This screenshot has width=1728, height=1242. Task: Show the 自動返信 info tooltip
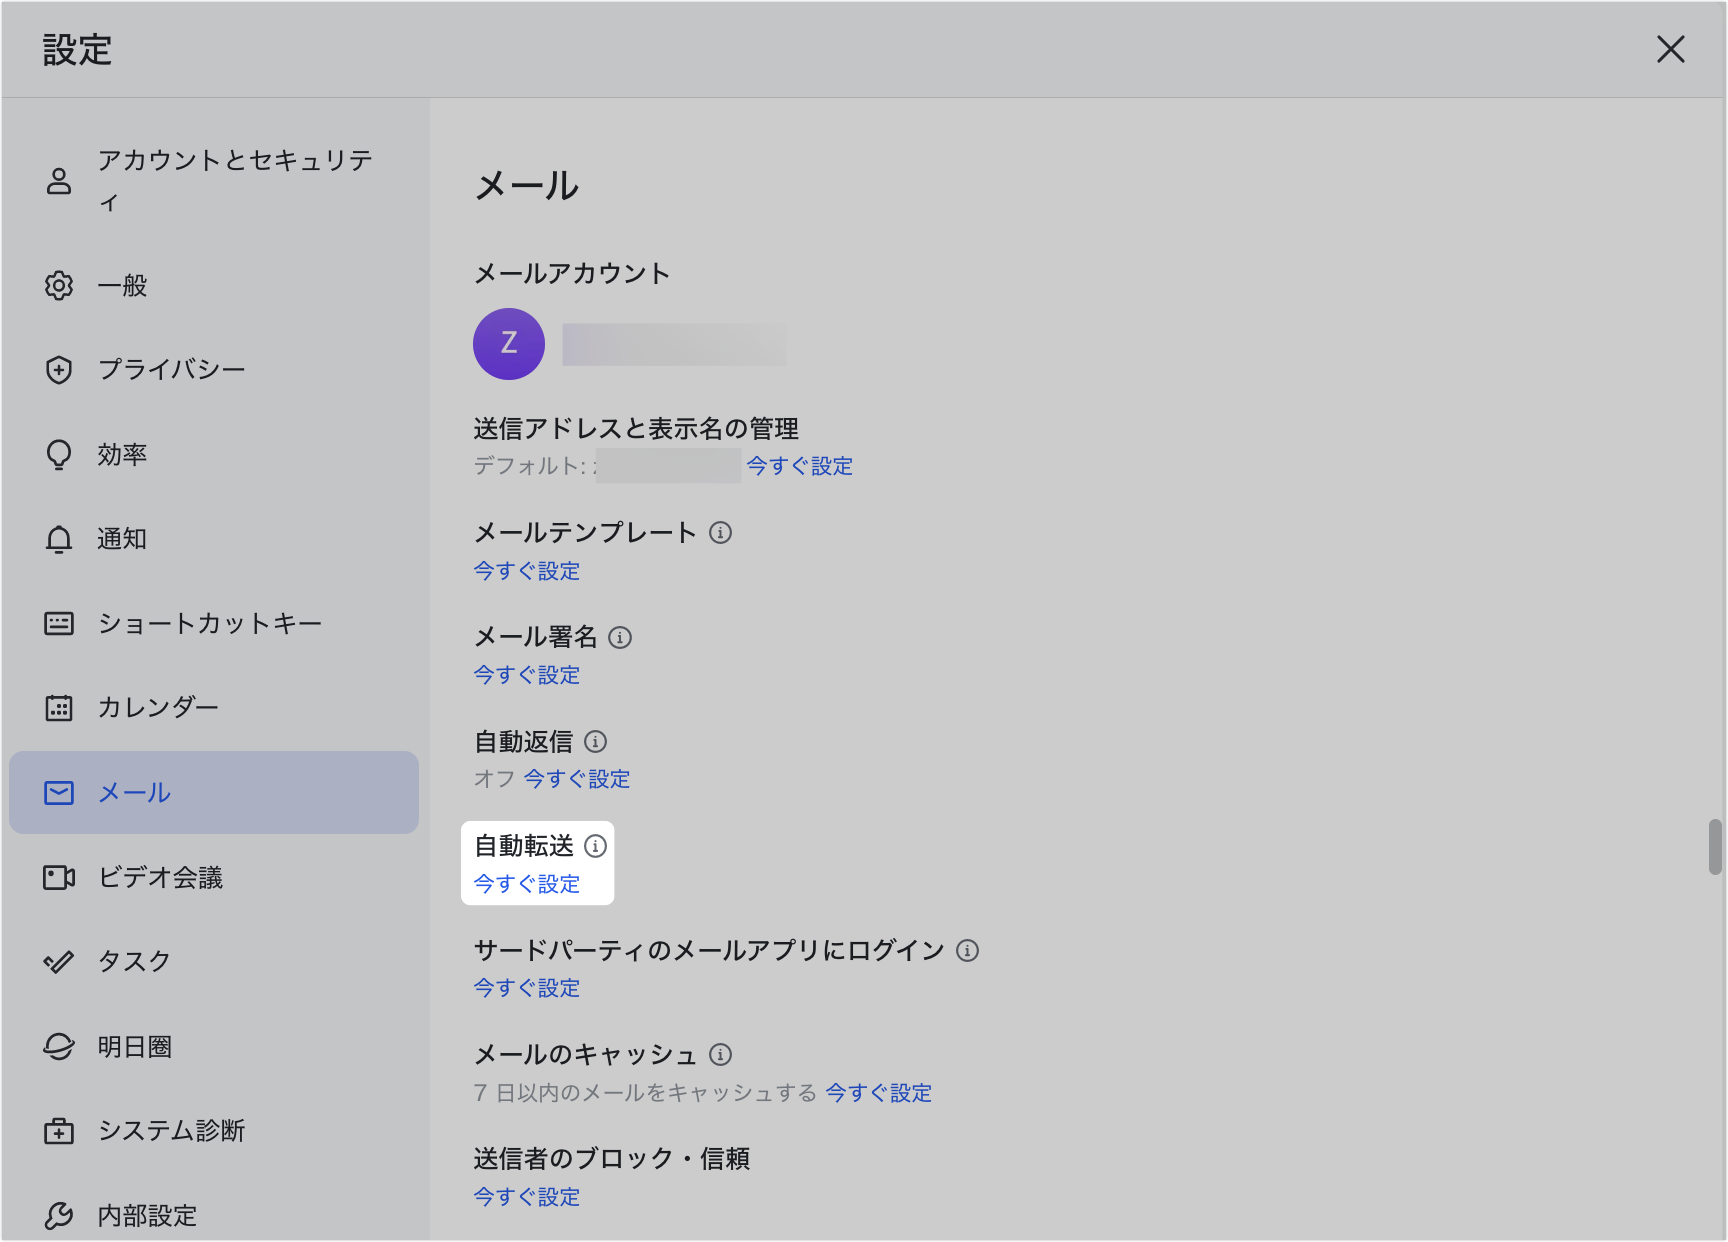point(596,742)
